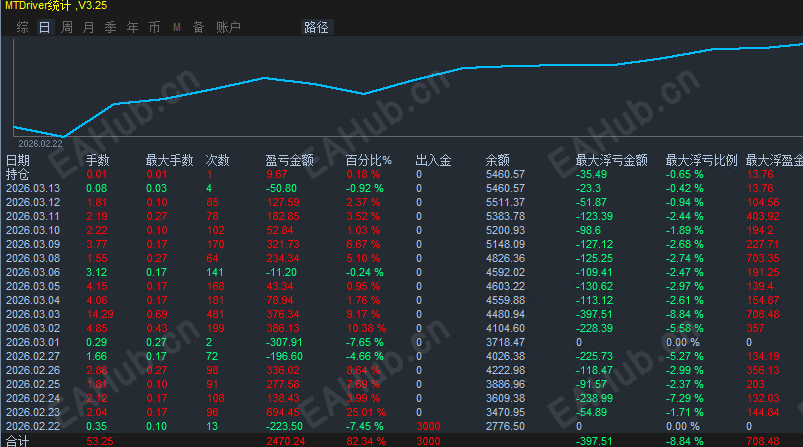The width and height of the screenshot is (803, 447).
Task: Select the 2026.03.13 date row
Action: (x=33, y=188)
